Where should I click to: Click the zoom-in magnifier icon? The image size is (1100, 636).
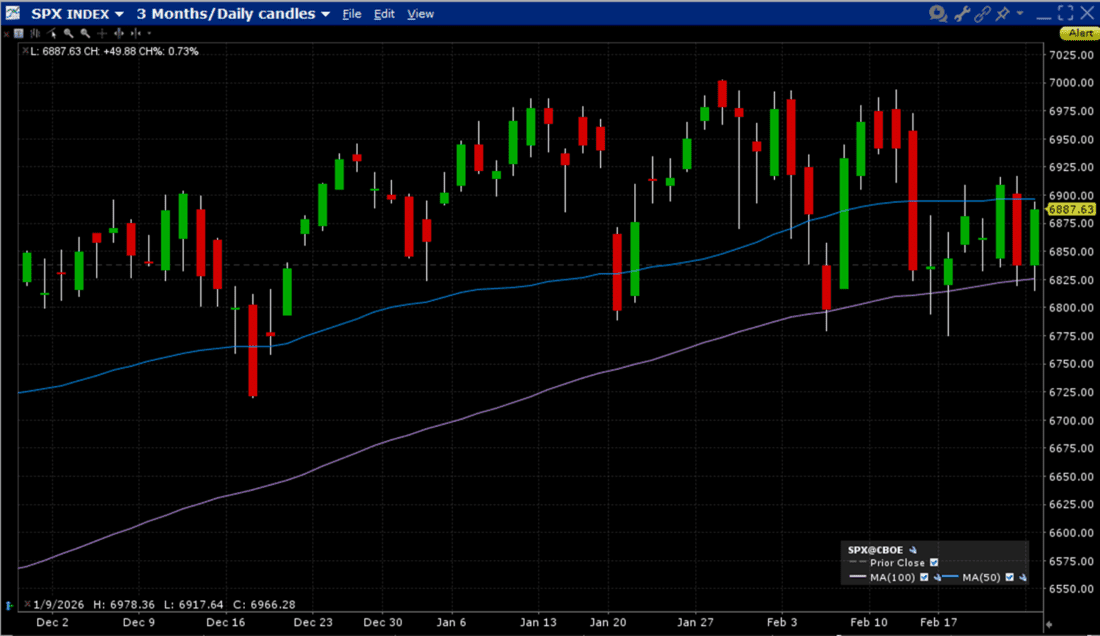tap(68, 33)
